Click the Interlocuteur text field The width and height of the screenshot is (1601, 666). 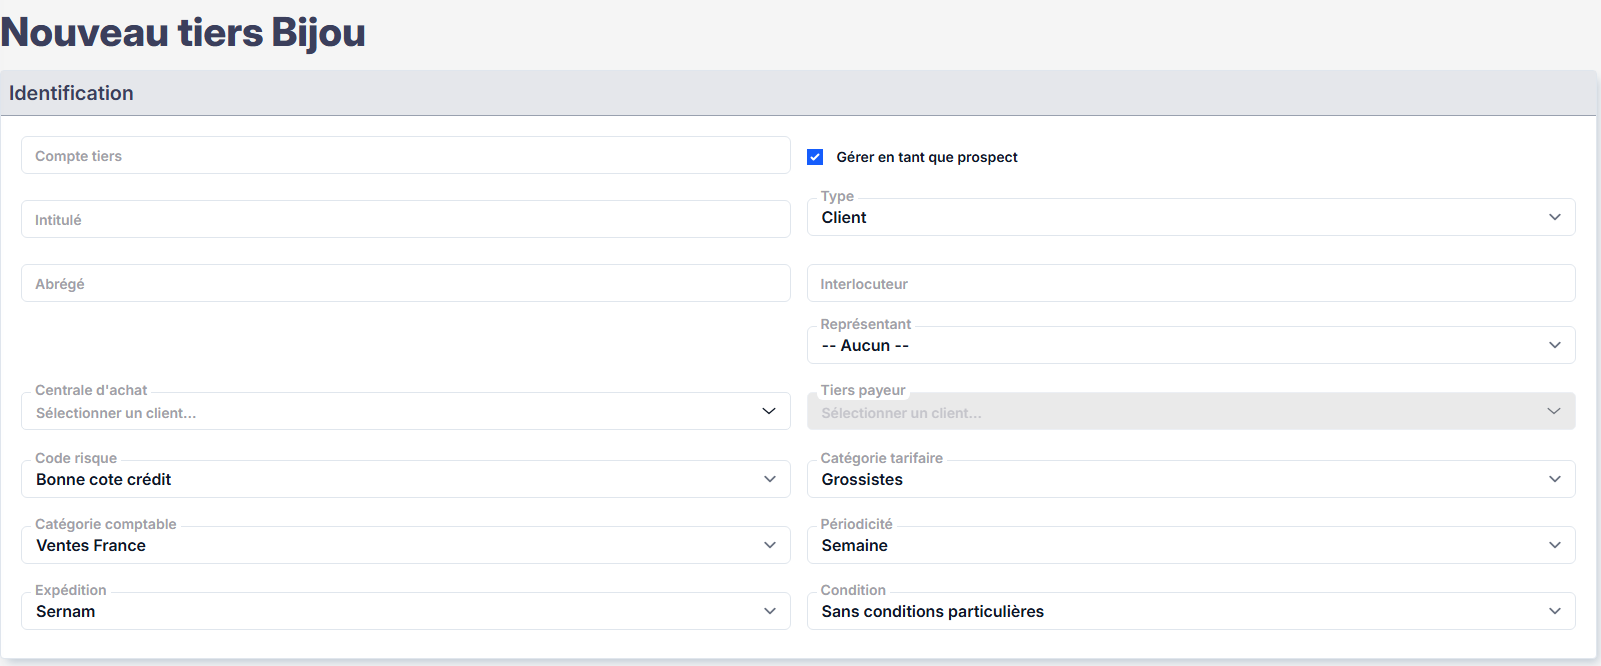1190,284
